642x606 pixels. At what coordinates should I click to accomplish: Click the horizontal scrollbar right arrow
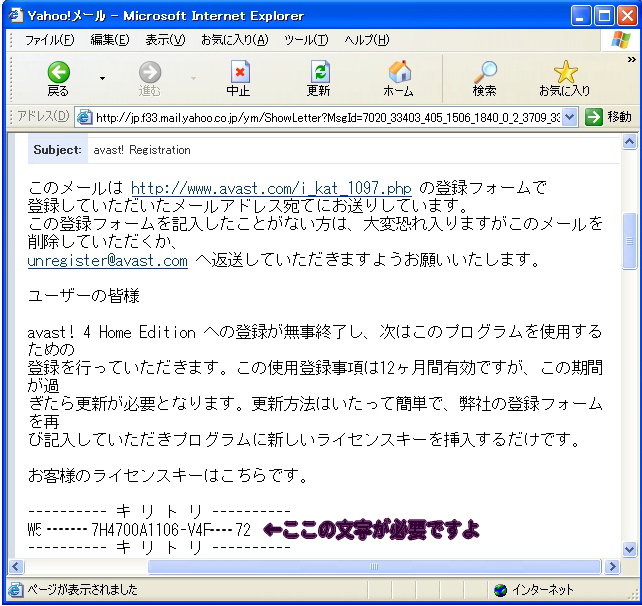pos(612,567)
